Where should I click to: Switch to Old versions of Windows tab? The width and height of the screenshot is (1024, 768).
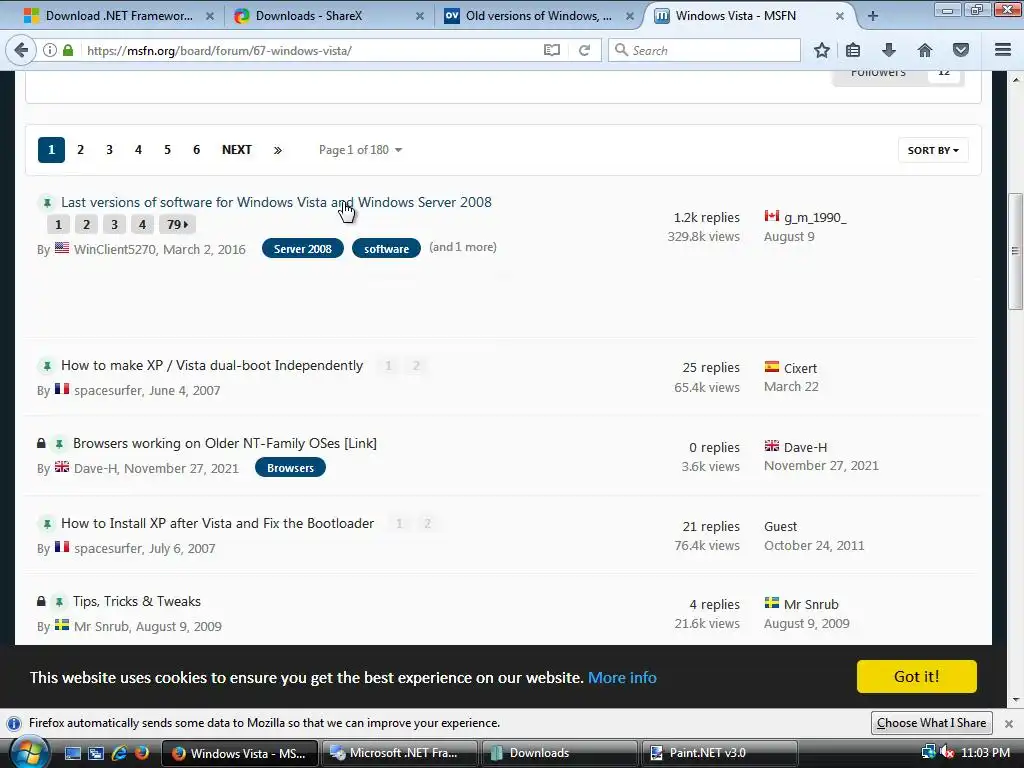pos(539,16)
